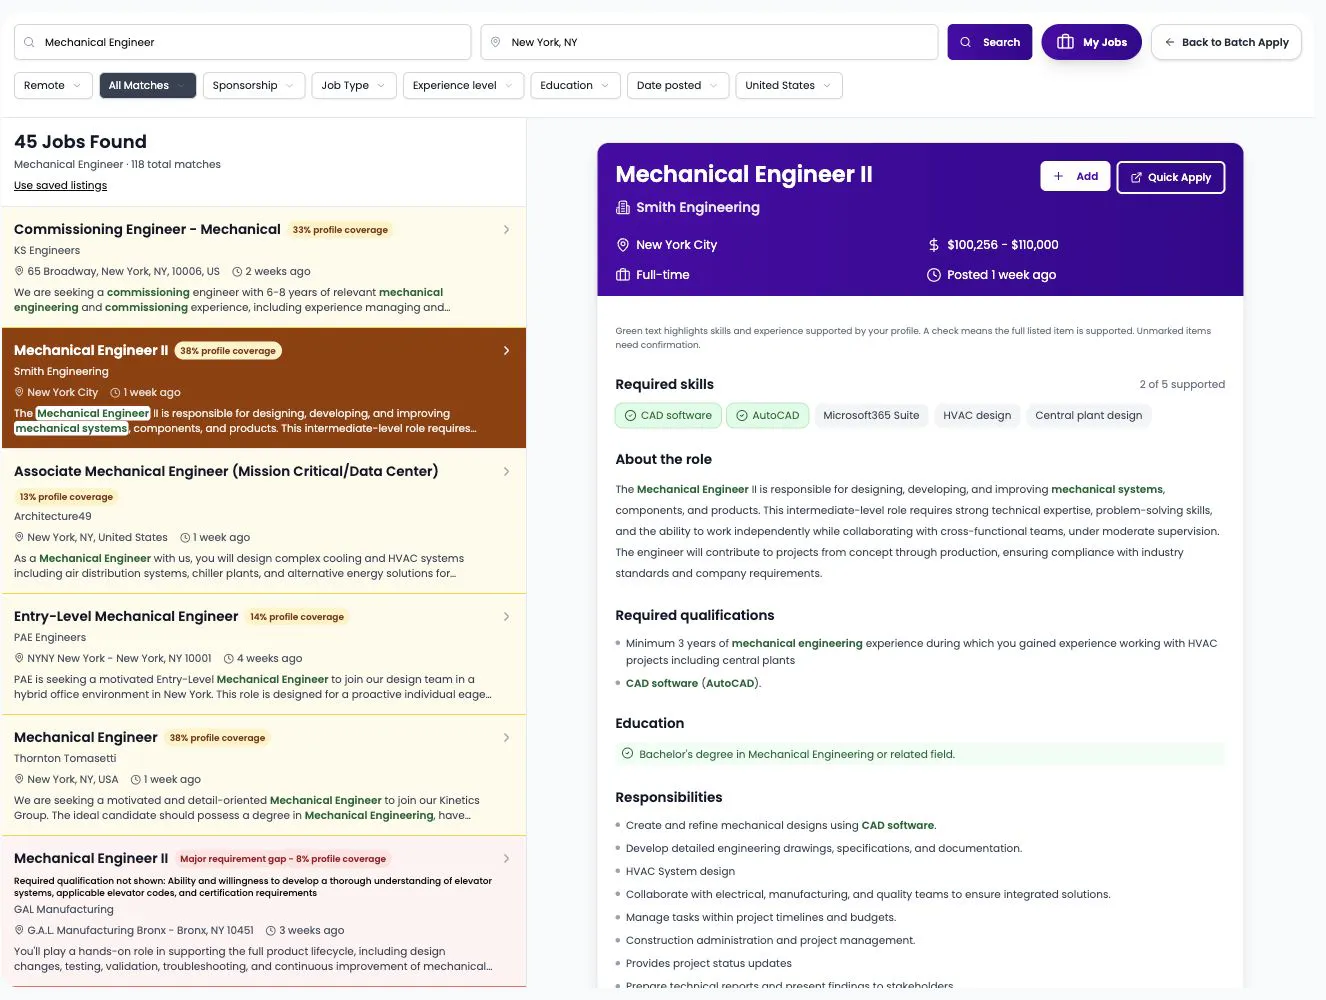Open the Associate Mechanical Engineer listing

(264, 521)
